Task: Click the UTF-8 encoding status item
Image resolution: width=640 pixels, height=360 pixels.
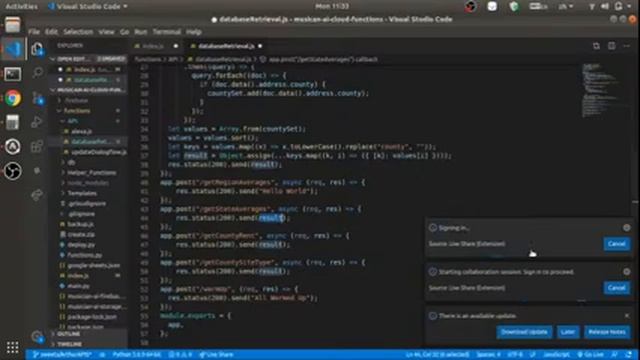Action: 515,355
